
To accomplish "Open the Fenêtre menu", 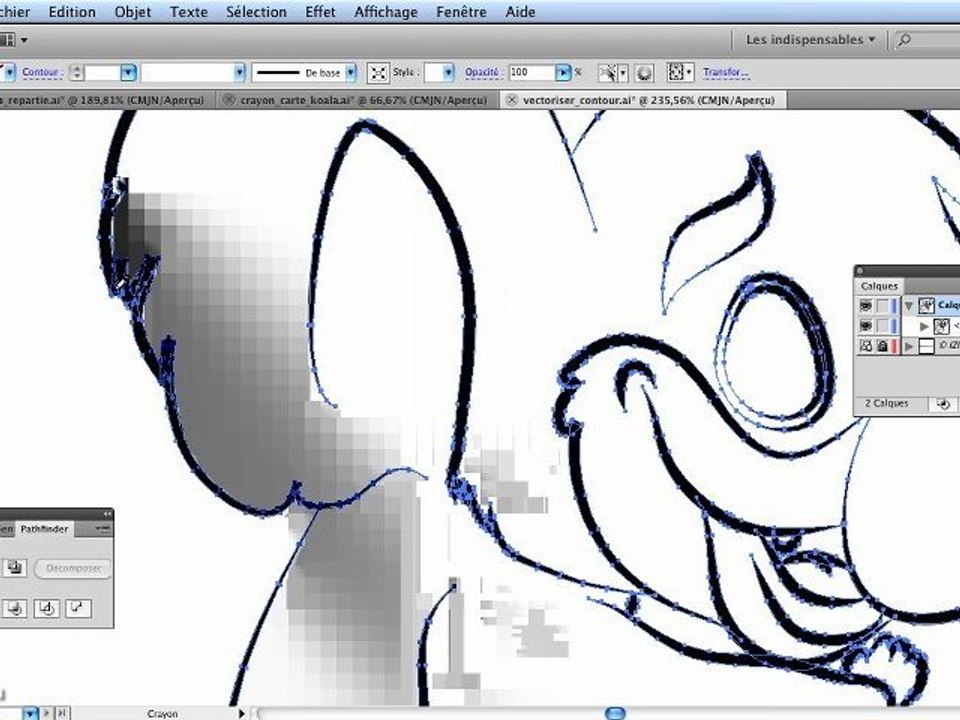I will click(x=461, y=12).
